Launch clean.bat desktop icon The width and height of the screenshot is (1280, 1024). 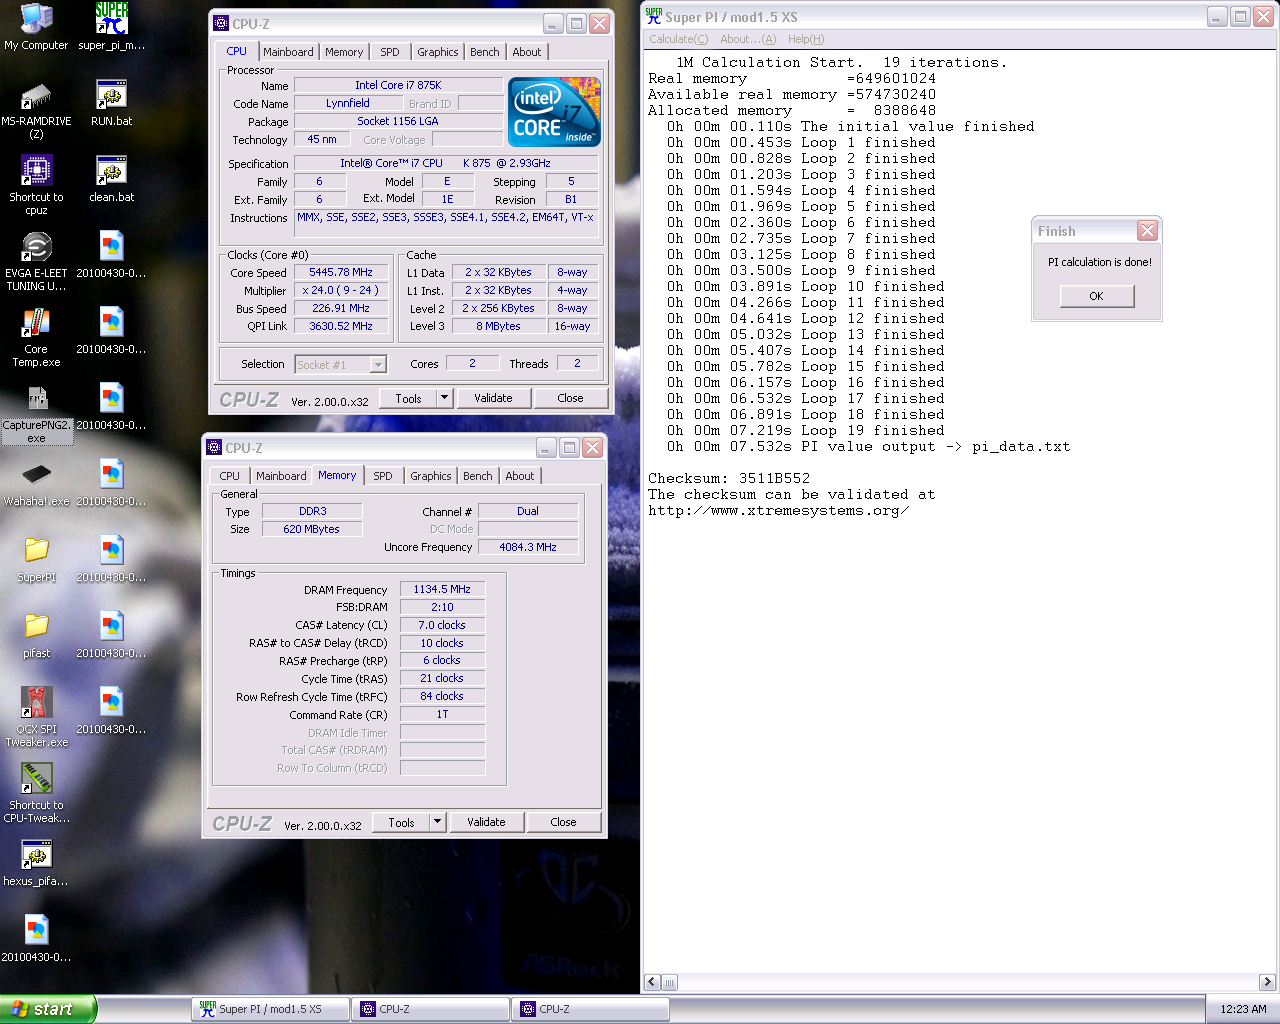click(111, 179)
